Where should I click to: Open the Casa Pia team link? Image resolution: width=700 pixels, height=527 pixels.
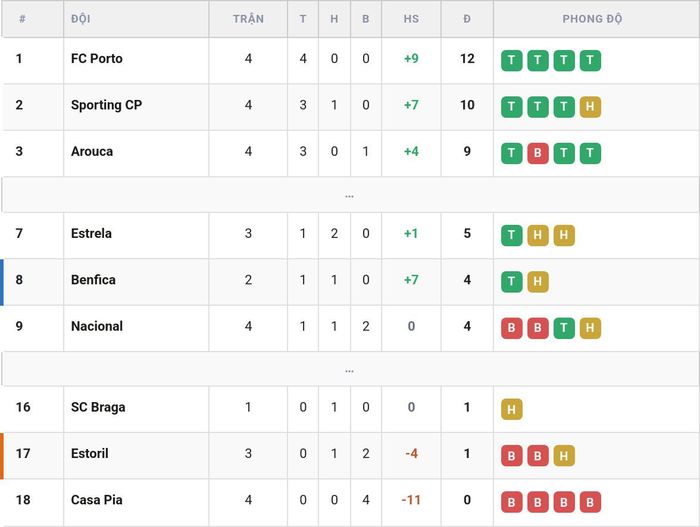point(97,500)
